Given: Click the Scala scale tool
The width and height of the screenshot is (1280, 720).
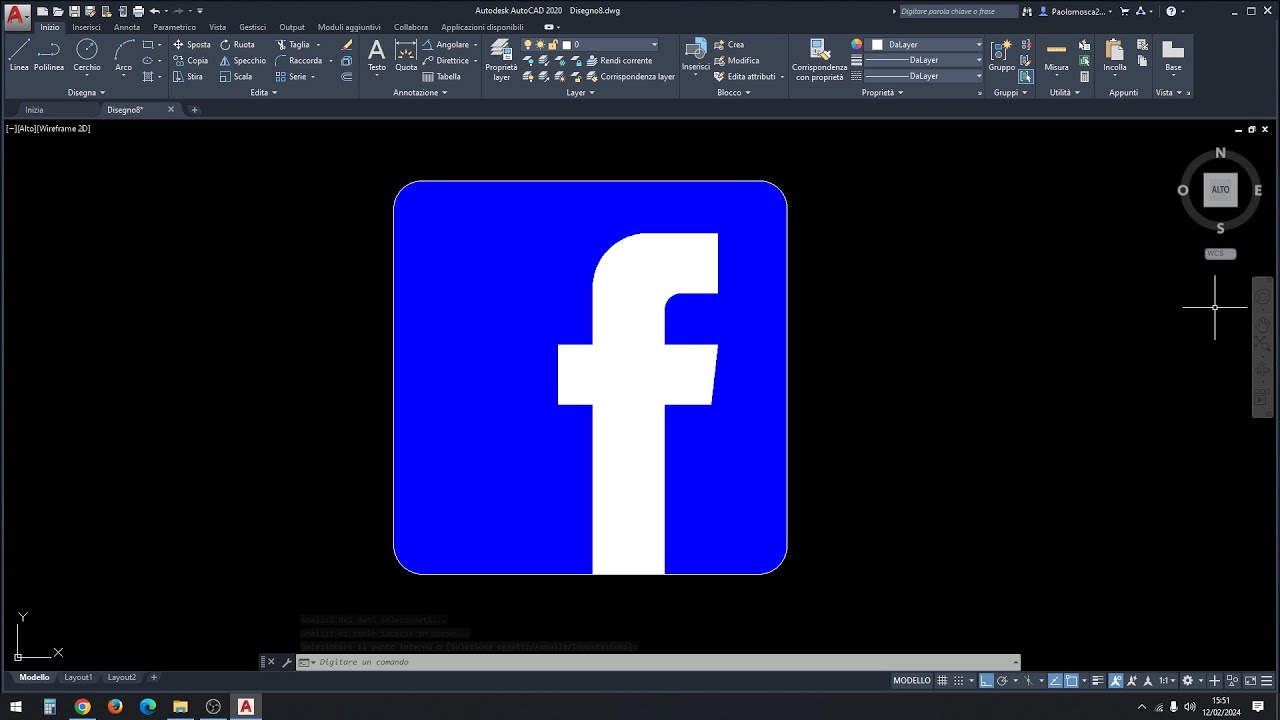Looking at the screenshot, I should 236,77.
